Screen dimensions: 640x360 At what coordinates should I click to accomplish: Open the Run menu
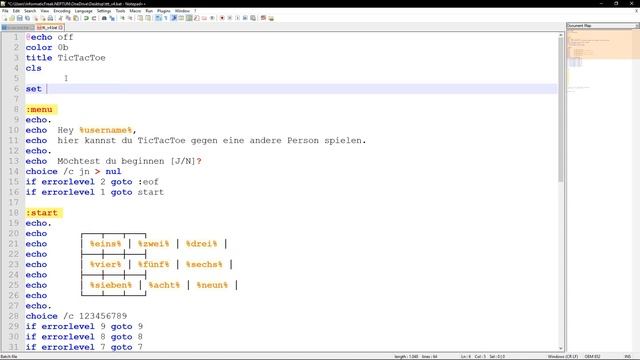coord(149,11)
